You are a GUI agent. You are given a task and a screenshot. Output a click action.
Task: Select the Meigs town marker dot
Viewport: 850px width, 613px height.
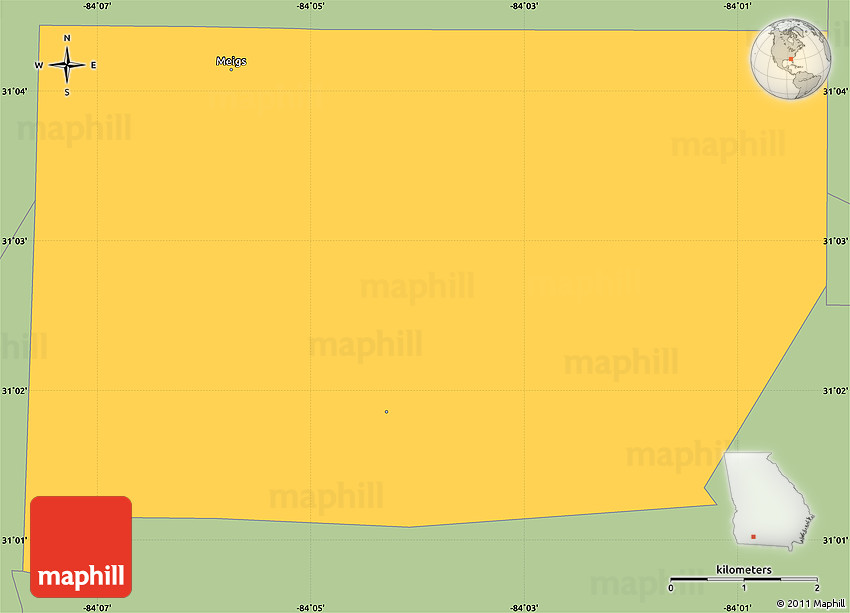[231, 69]
